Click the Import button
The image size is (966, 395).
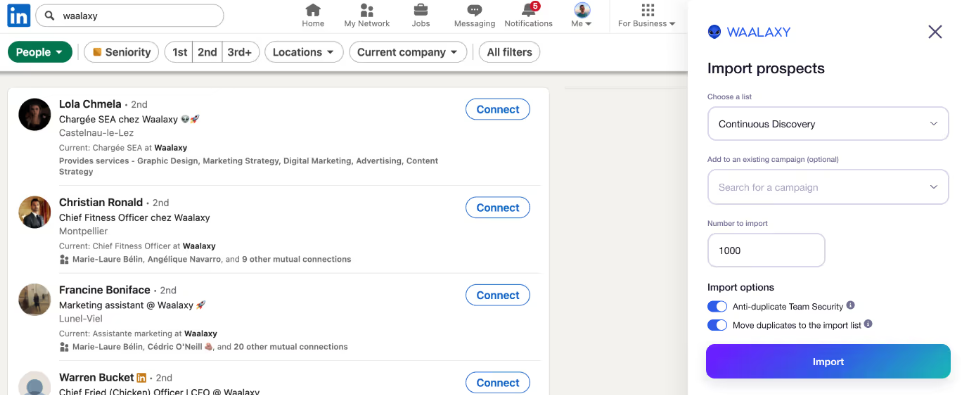click(828, 362)
